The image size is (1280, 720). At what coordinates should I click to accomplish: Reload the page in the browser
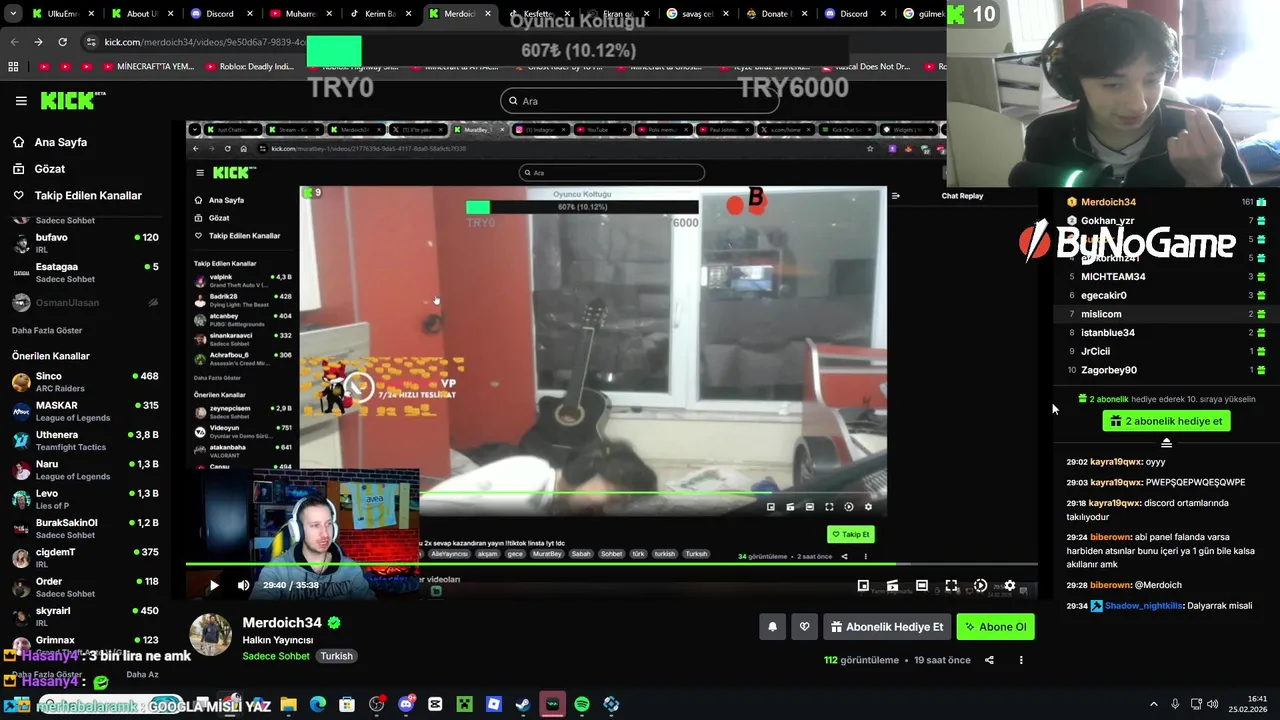tap(62, 42)
